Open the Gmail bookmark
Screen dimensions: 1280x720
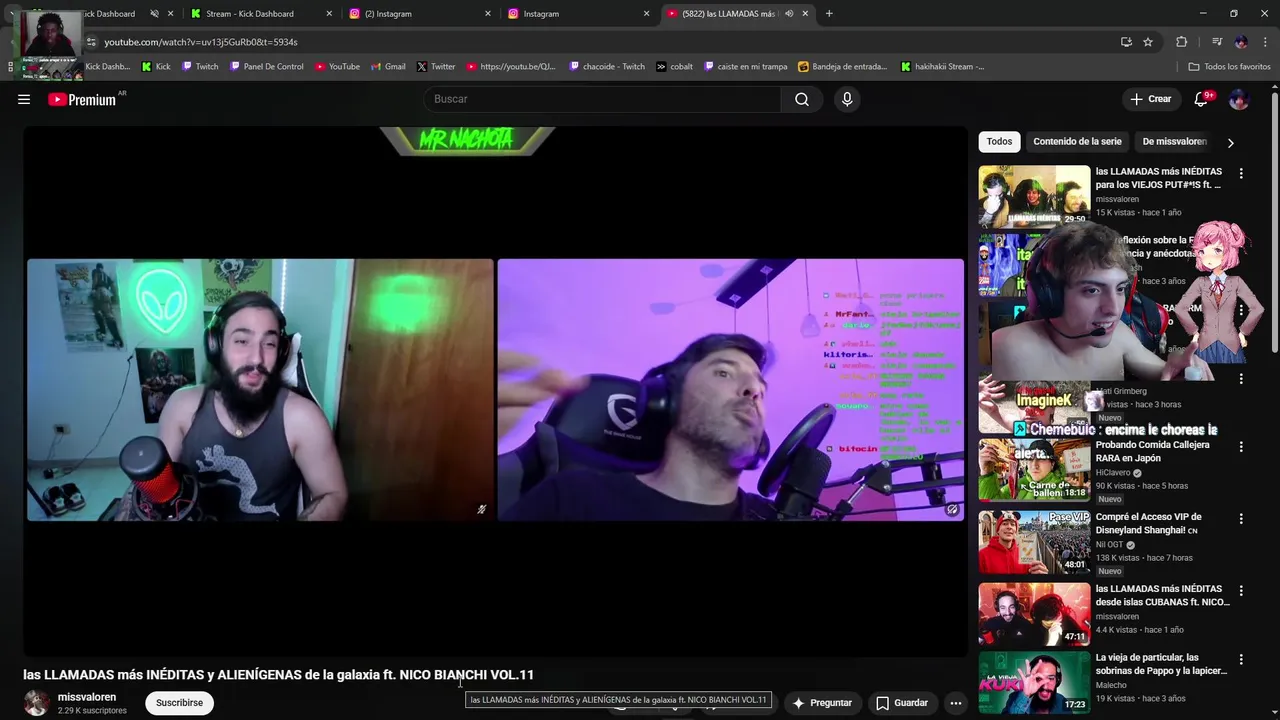point(388,67)
